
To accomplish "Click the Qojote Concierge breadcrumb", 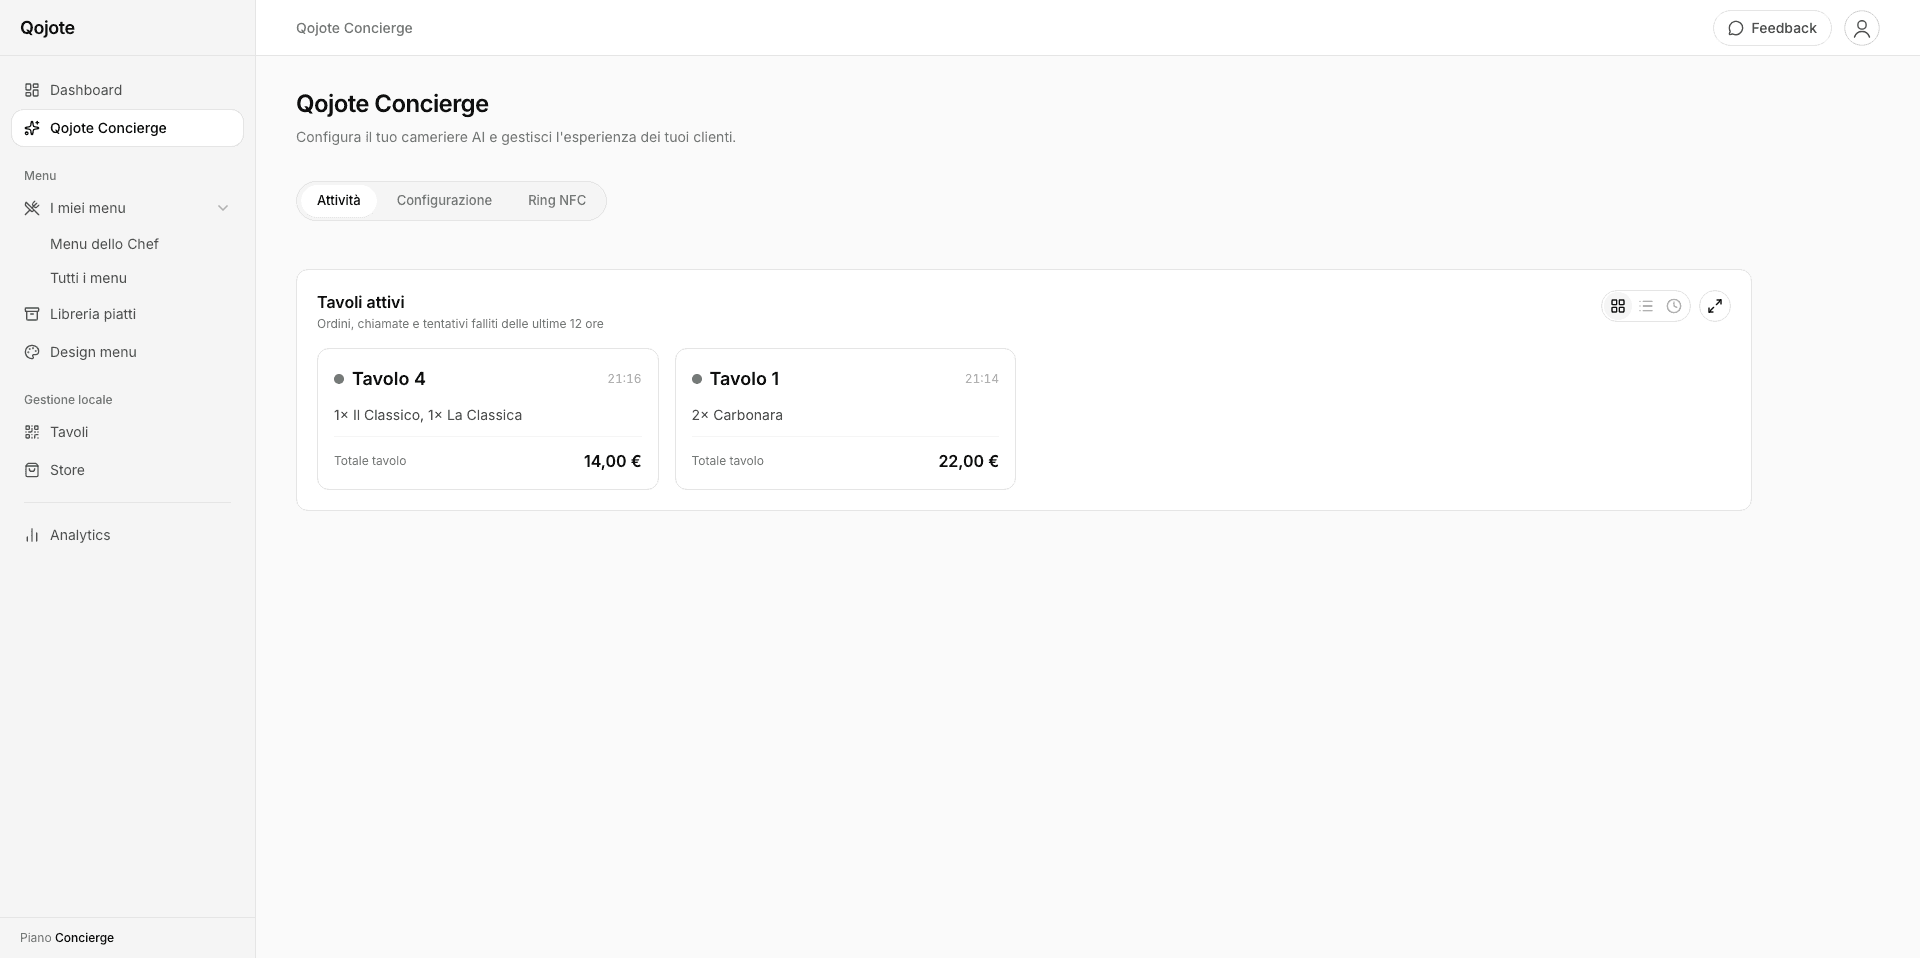I will click(354, 28).
